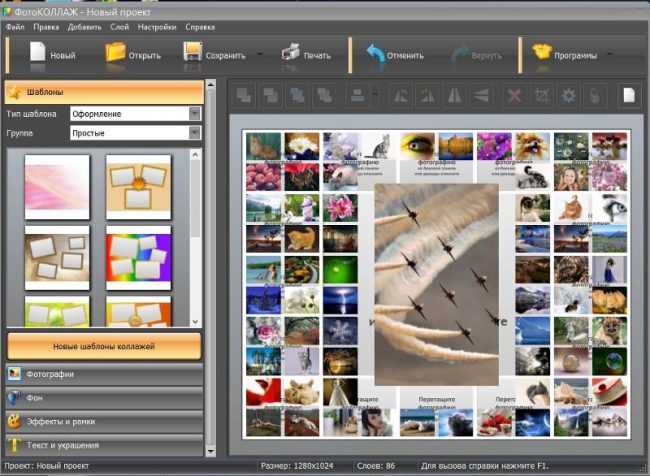Click status text Слоев: 86
The width and height of the screenshot is (650, 476).
tap(376, 466)
